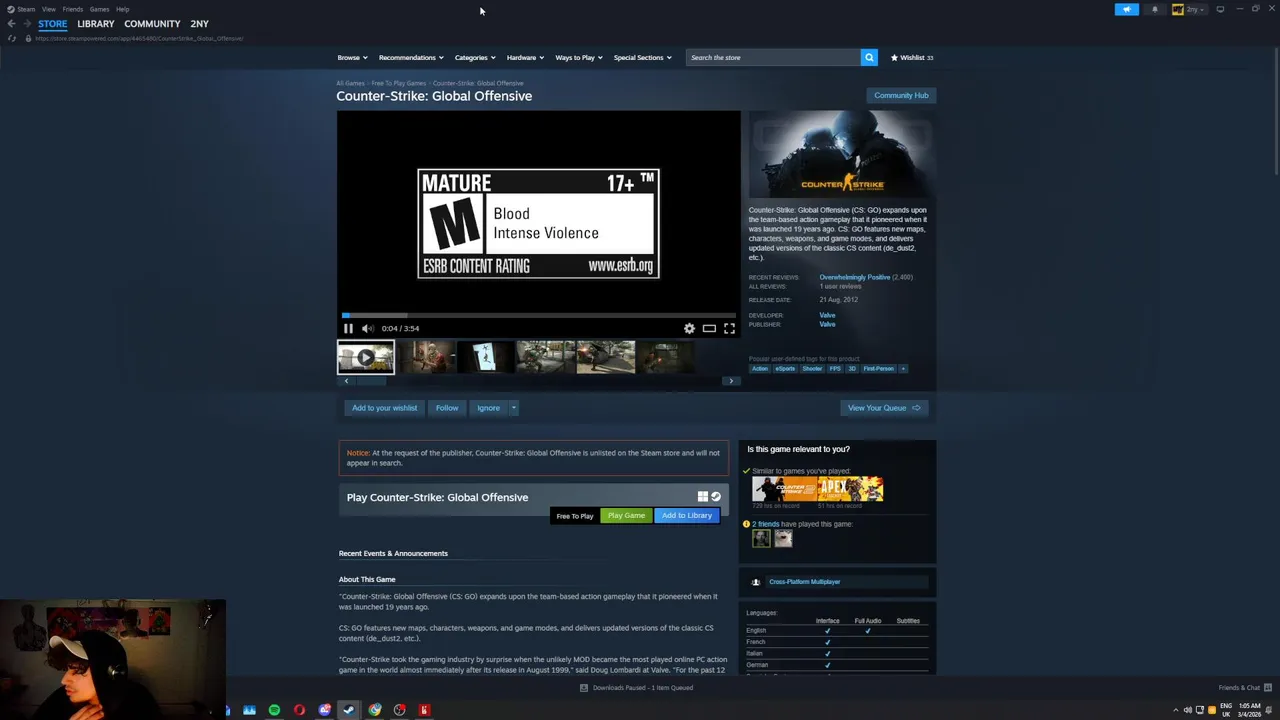Viewport: 1280px width, 720px height.
Task: Open first friend avatar who played
Action: (x=761, y=539)
